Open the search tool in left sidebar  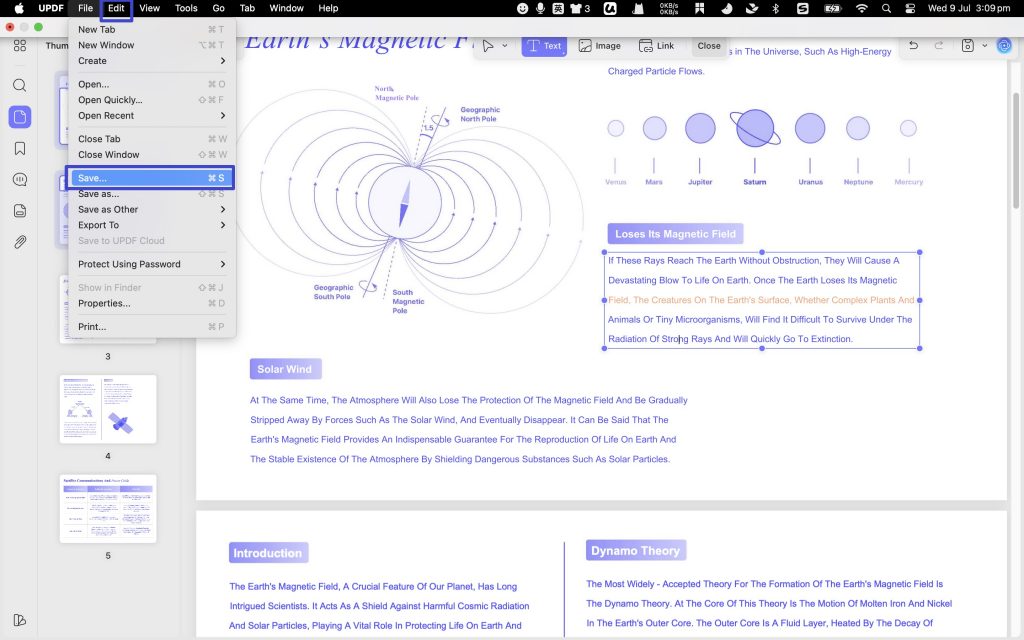(20, 86)
